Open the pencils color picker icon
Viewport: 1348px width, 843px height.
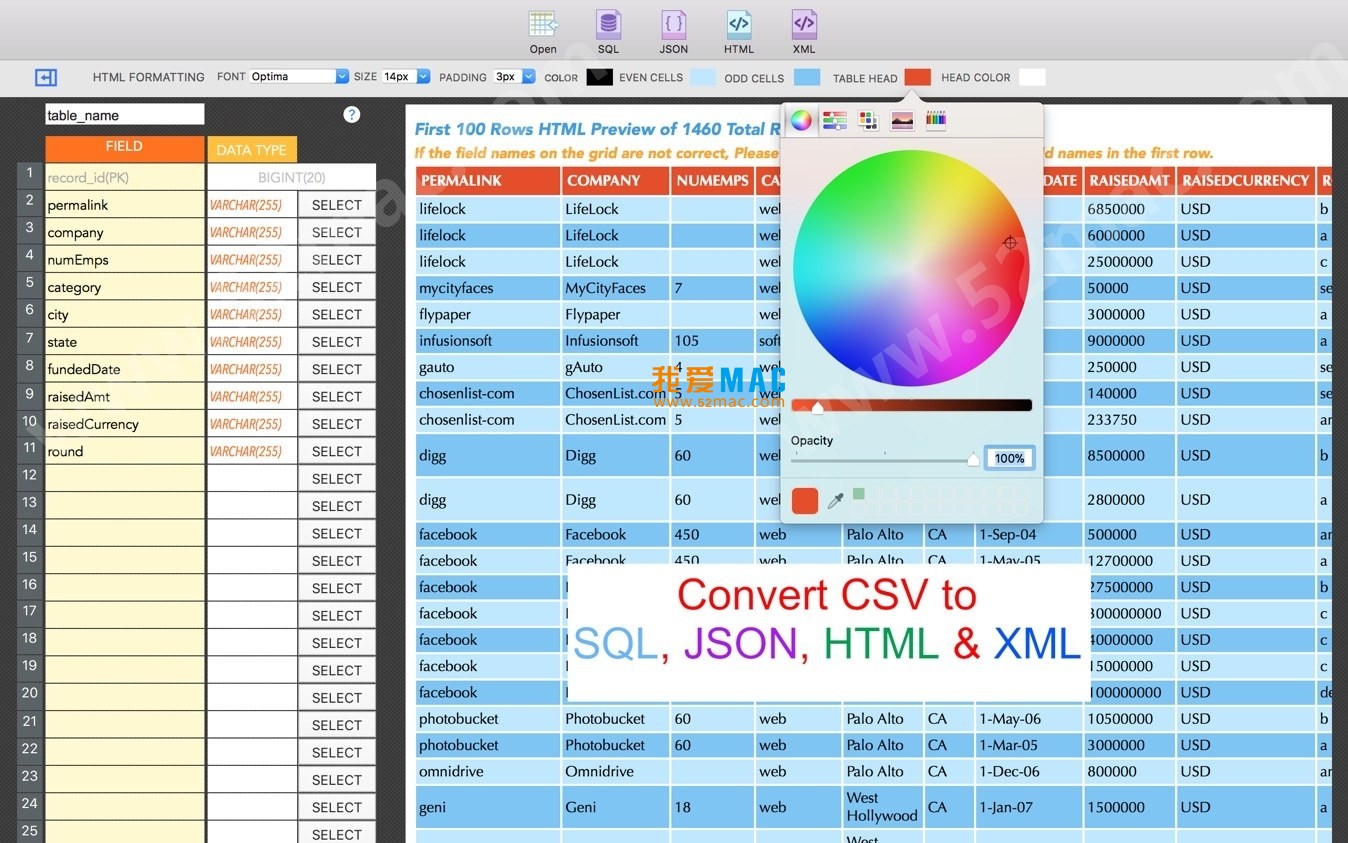point(935,119)
